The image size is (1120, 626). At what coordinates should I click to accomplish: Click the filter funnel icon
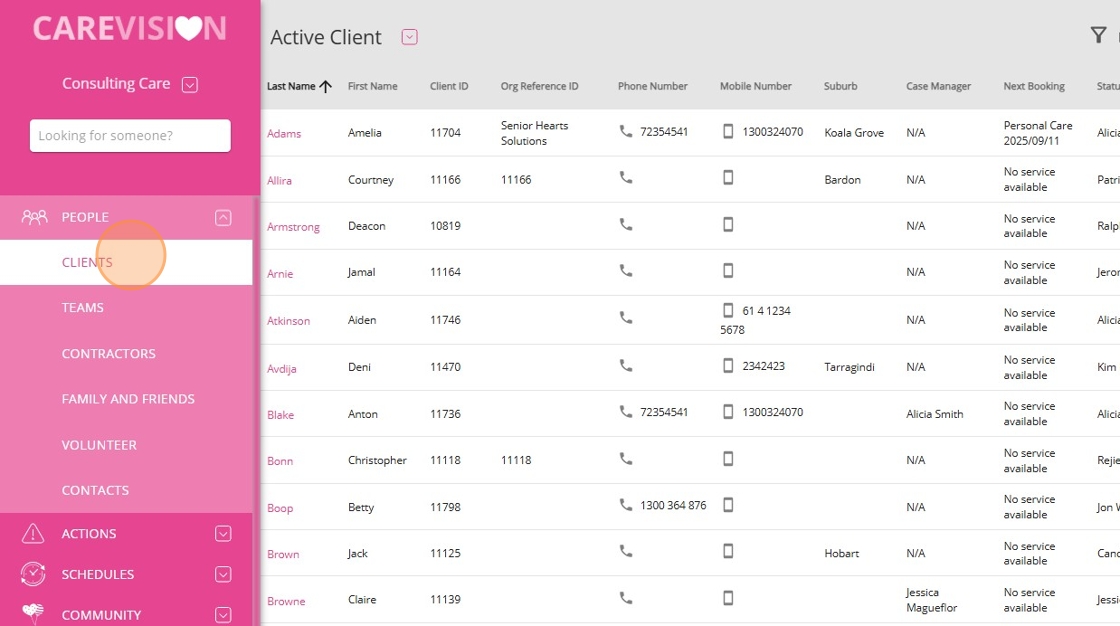click(x=1098, y=36)
